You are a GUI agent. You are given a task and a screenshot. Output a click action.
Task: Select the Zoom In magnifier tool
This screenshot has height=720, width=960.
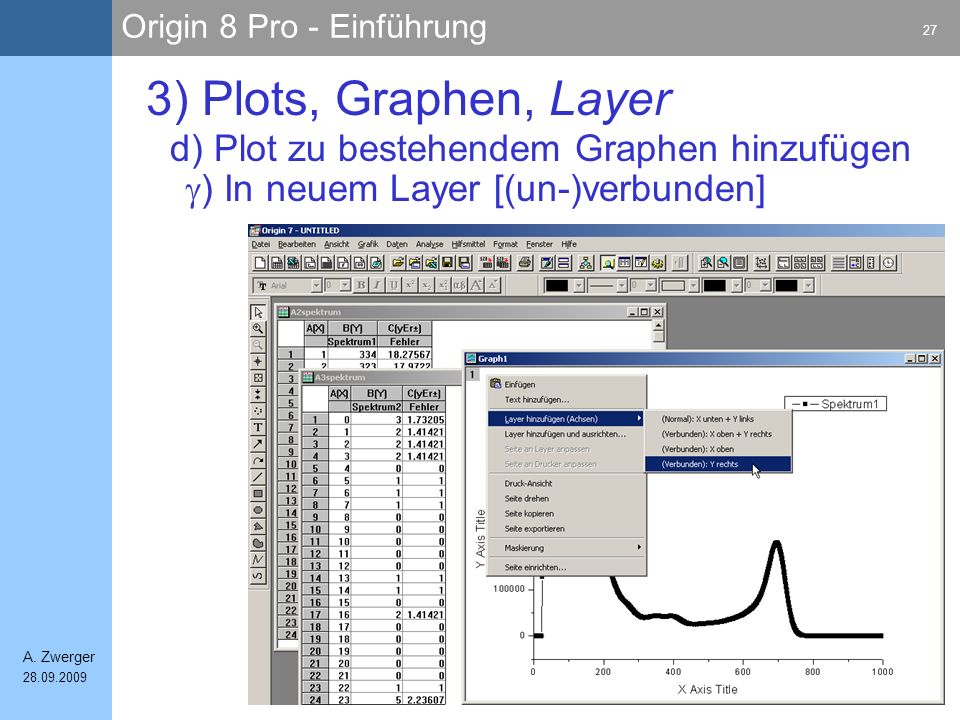click(x=258, y=328)
